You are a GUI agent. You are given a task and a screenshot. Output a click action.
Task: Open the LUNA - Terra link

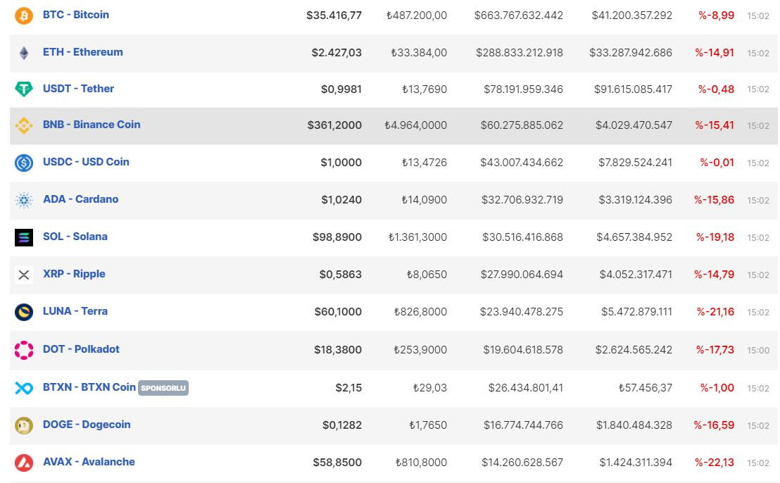(75, 311)
